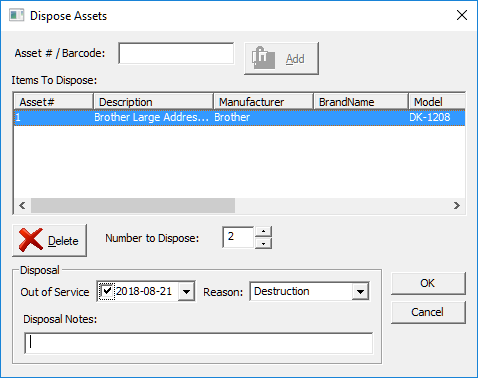Viewport: 478px width, 378px height.
Task: Sort by Description column header
Action: (x=153, y=102)
